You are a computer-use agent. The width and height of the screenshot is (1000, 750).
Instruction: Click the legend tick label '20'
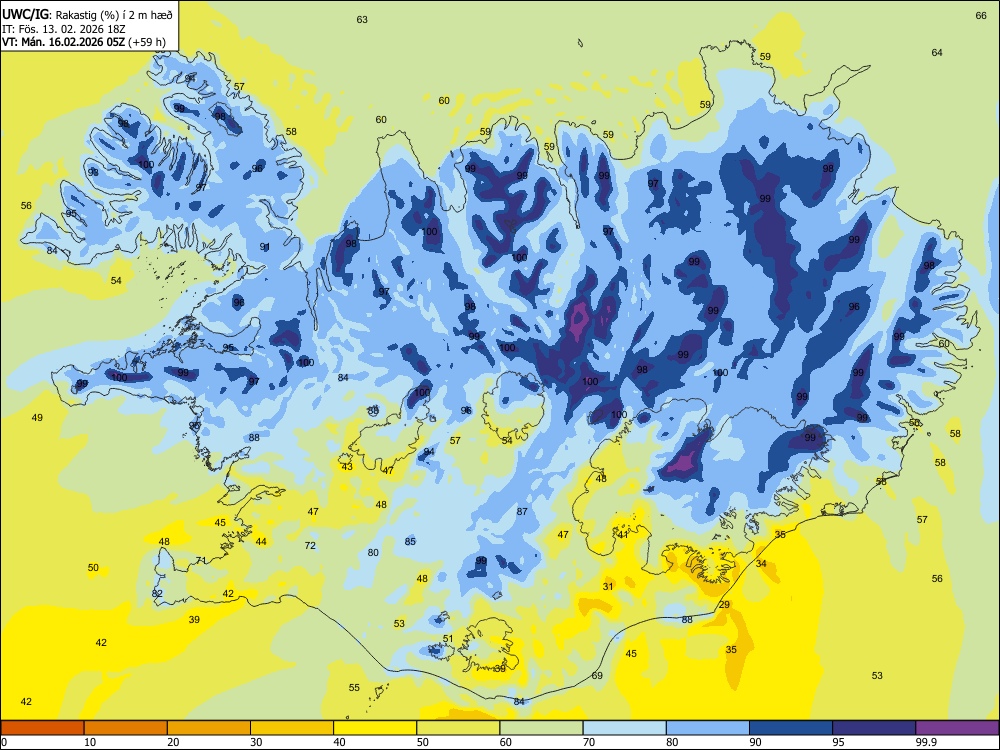coord(173,742)
